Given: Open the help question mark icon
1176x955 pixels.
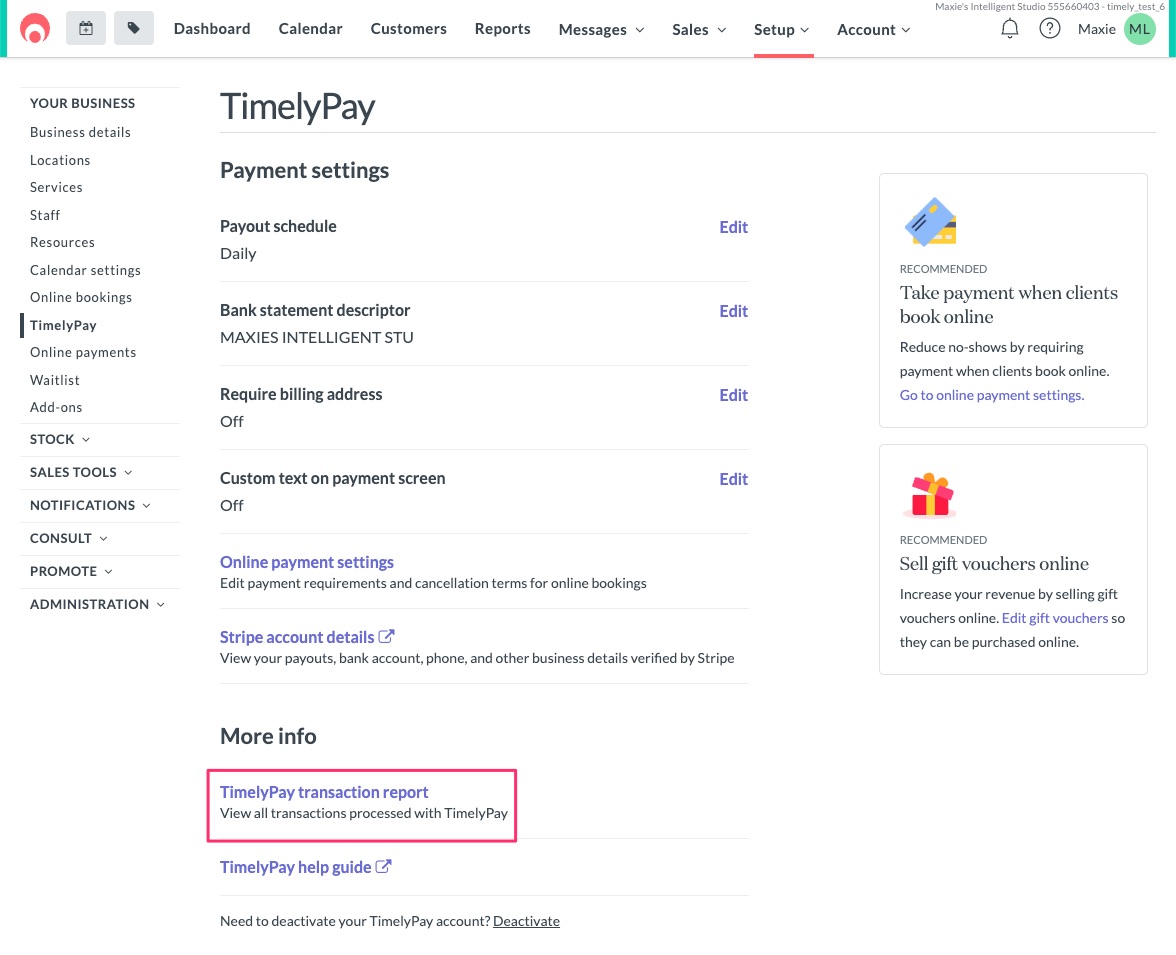Looking at the screenshot, I should click(1049, 29).
